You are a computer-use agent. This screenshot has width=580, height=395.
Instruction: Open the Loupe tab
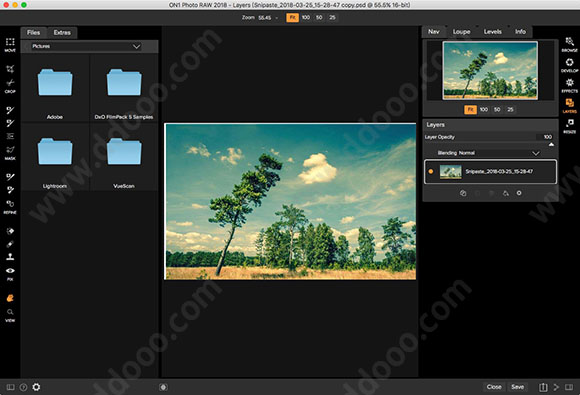pyautogui.click(x=461, y=32)
